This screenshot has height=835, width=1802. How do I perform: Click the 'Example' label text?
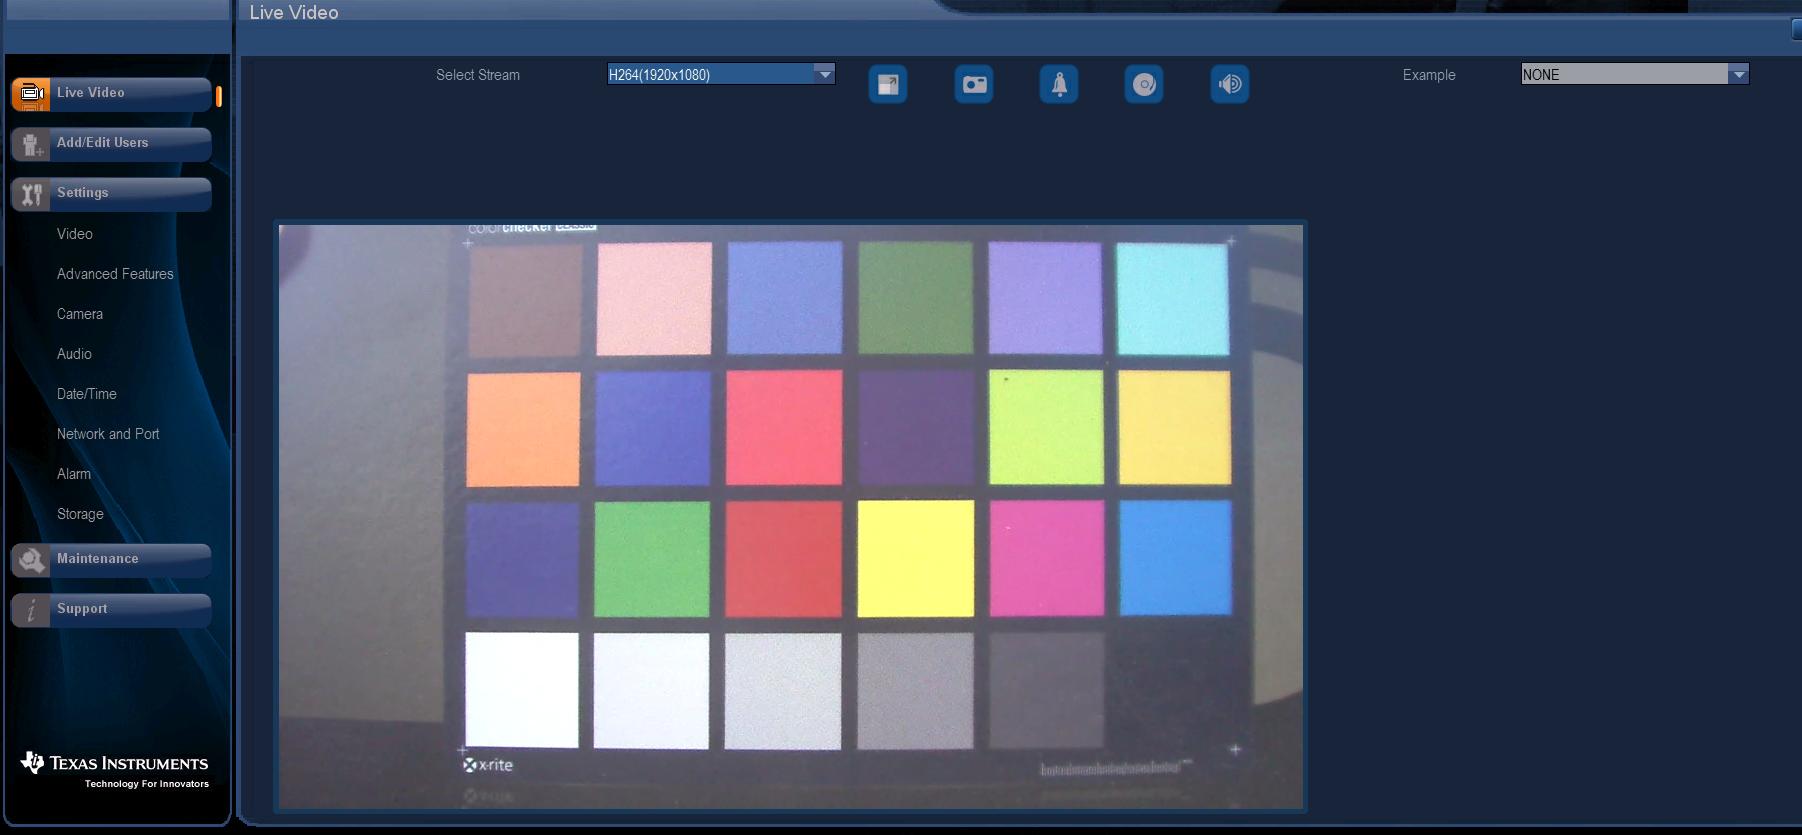pyautogui.click(x=1429, y=75)
